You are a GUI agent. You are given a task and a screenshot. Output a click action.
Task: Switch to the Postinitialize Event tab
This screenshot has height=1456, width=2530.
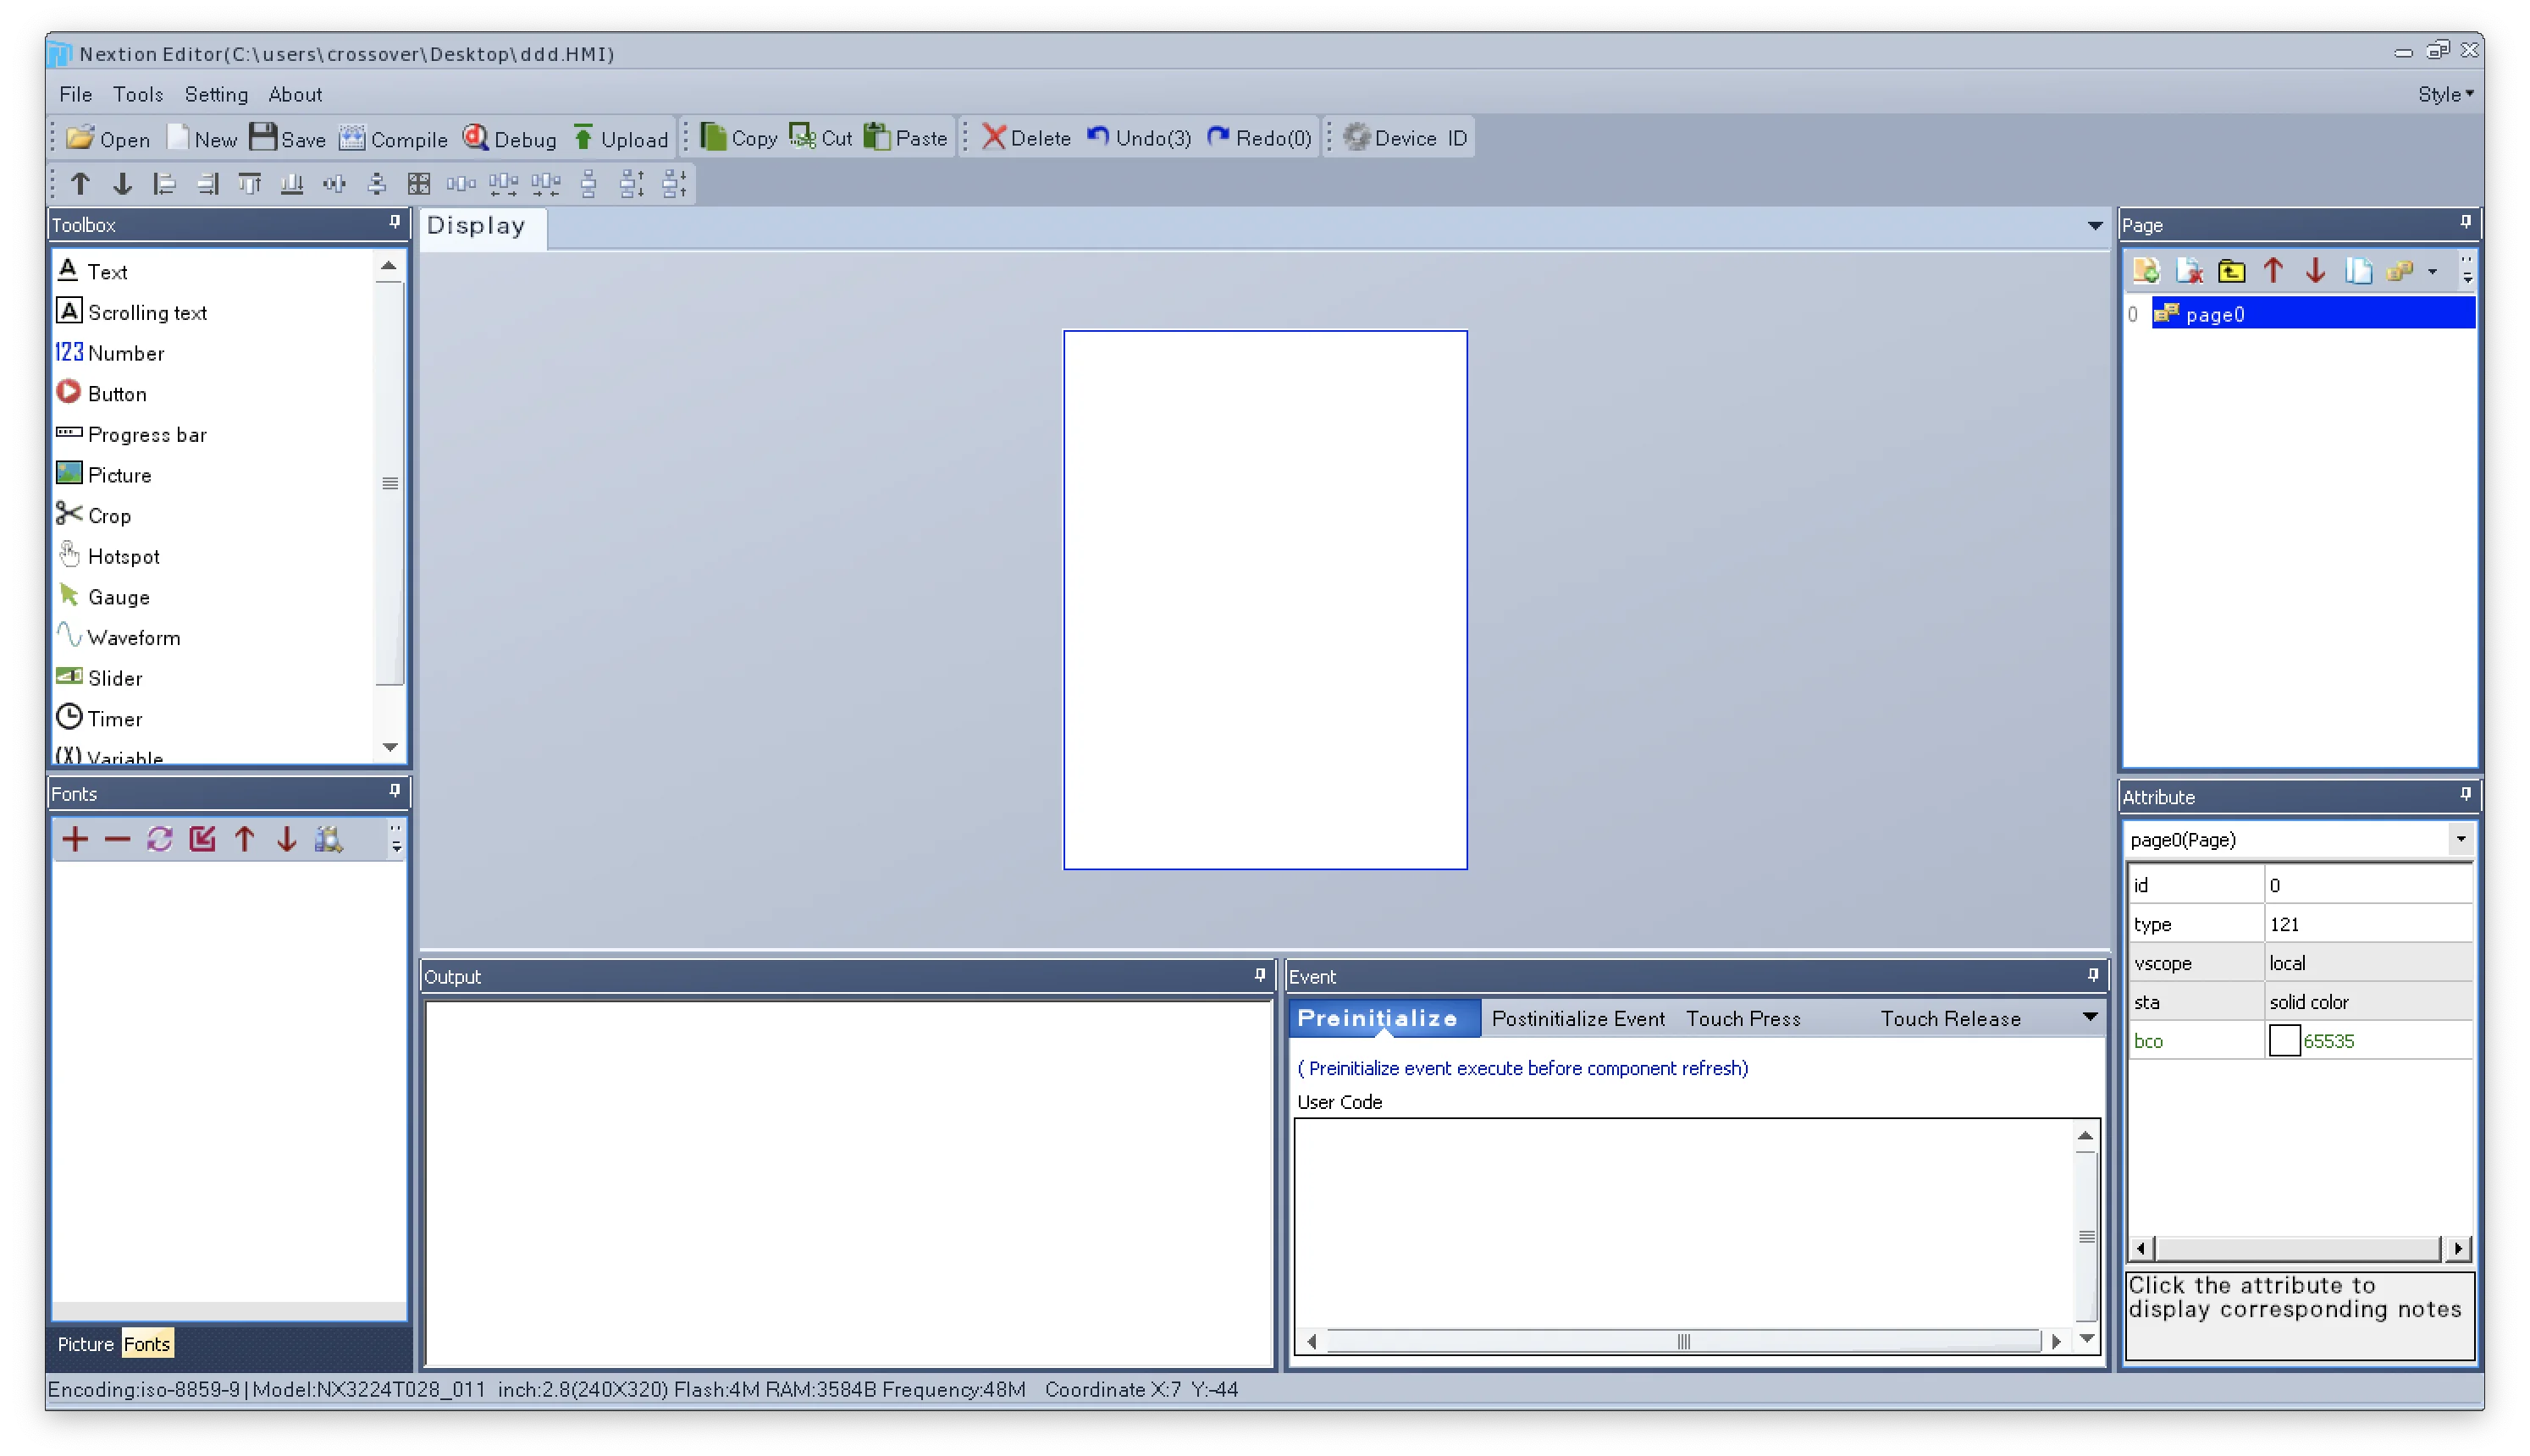pos(1579,1019)
